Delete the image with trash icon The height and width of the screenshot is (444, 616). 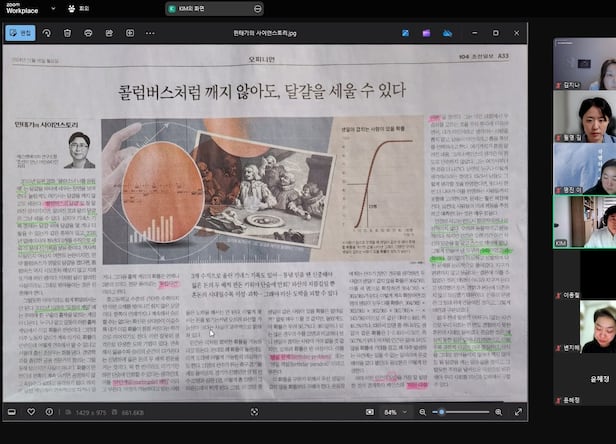click(67, 32)
